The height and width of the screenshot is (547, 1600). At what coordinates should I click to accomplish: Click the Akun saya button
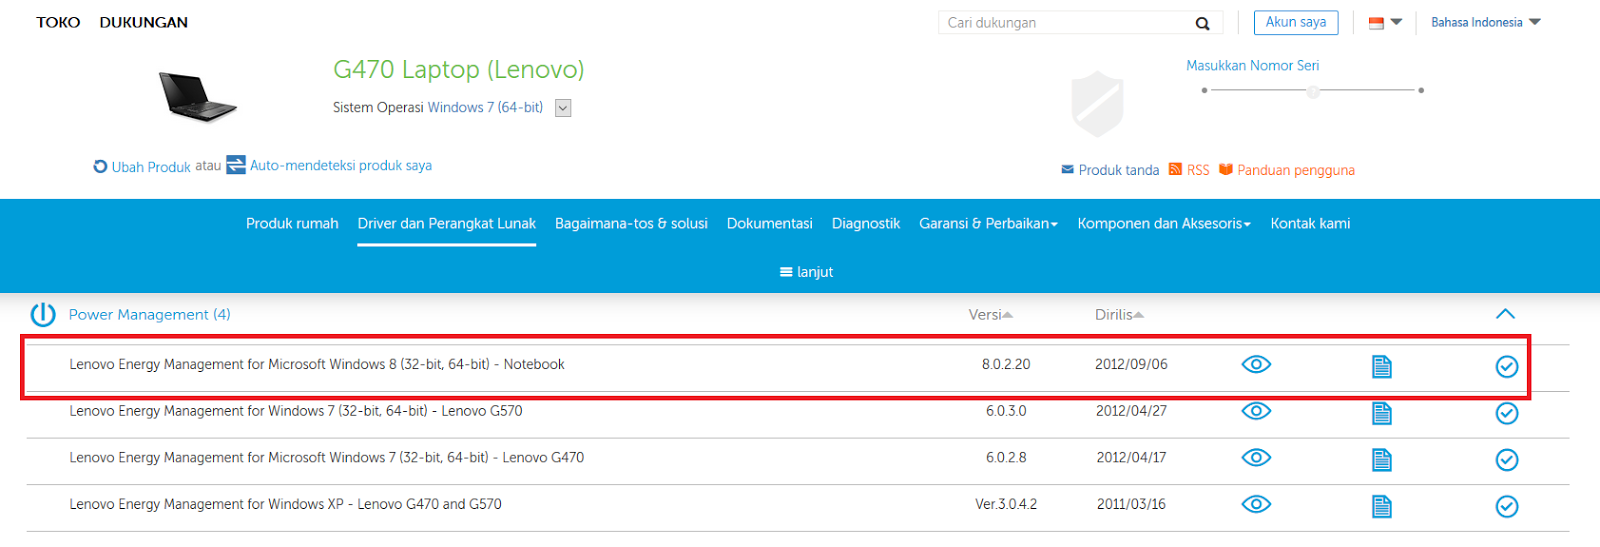point(1296,22)
